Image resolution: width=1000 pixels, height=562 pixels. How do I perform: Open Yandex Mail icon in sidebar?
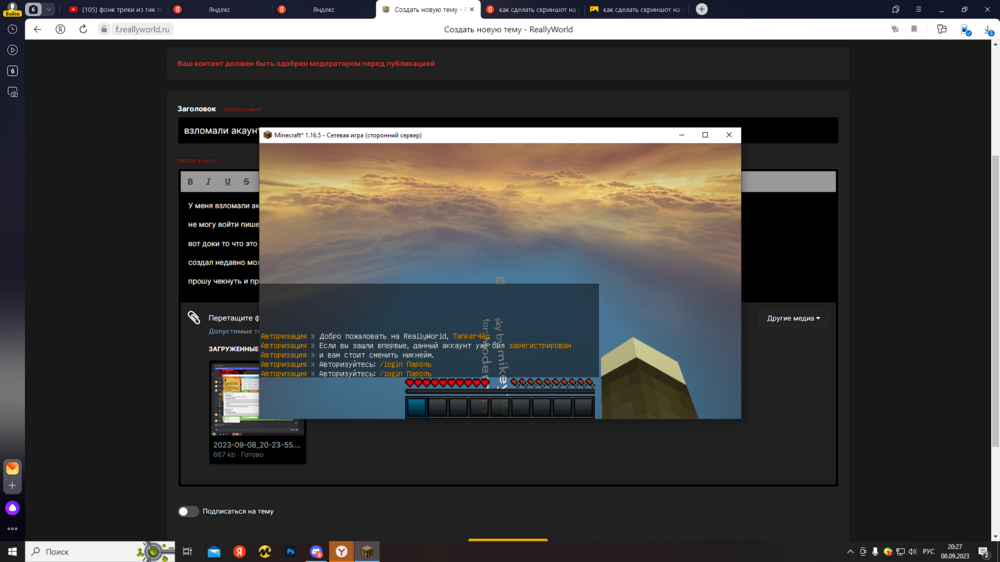12,468
